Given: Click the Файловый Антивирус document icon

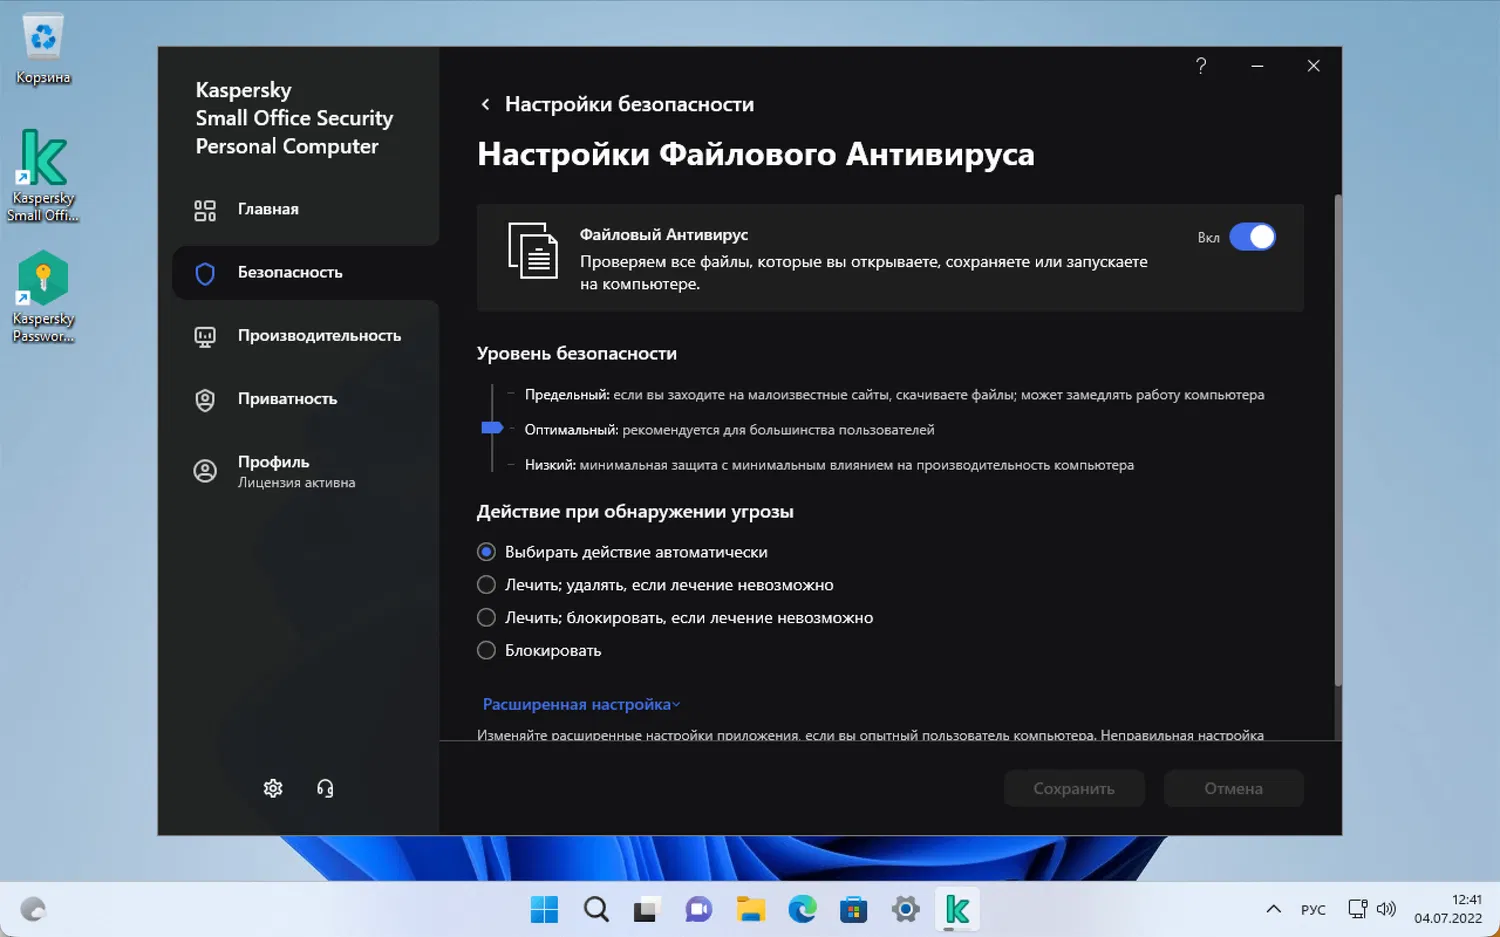Looking at the screenshot, I should [533, 250].
